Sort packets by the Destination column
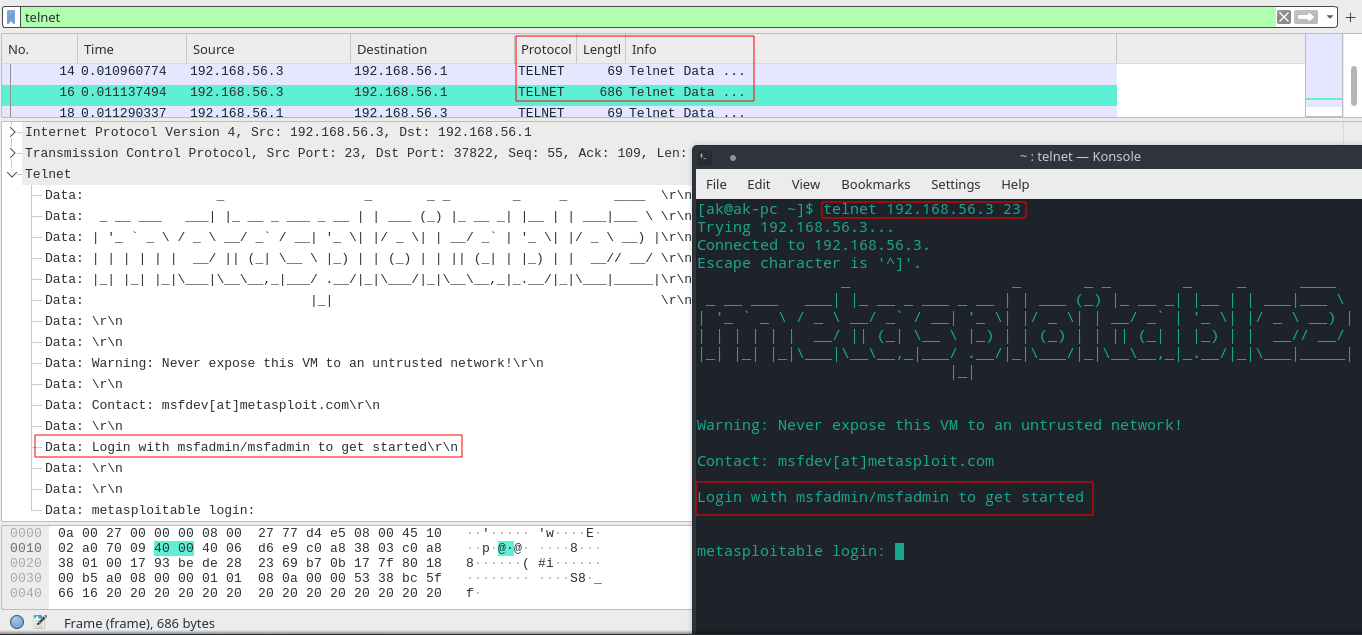 [x=432, y=49]
